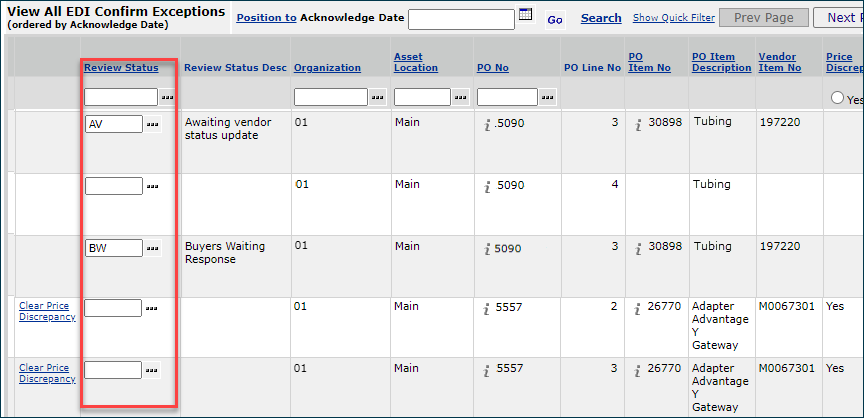
Task: Open lookup for the PO No filter
Action: [x=548, y=97]
